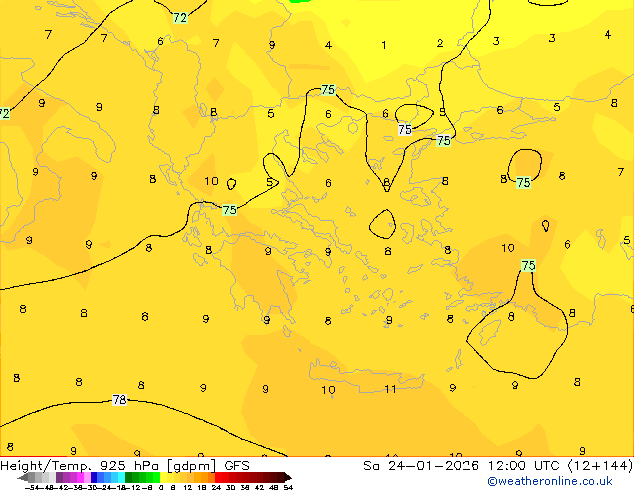Pick the dark blue legend swatch
The image size is (634, 490).
coord(94,477)
